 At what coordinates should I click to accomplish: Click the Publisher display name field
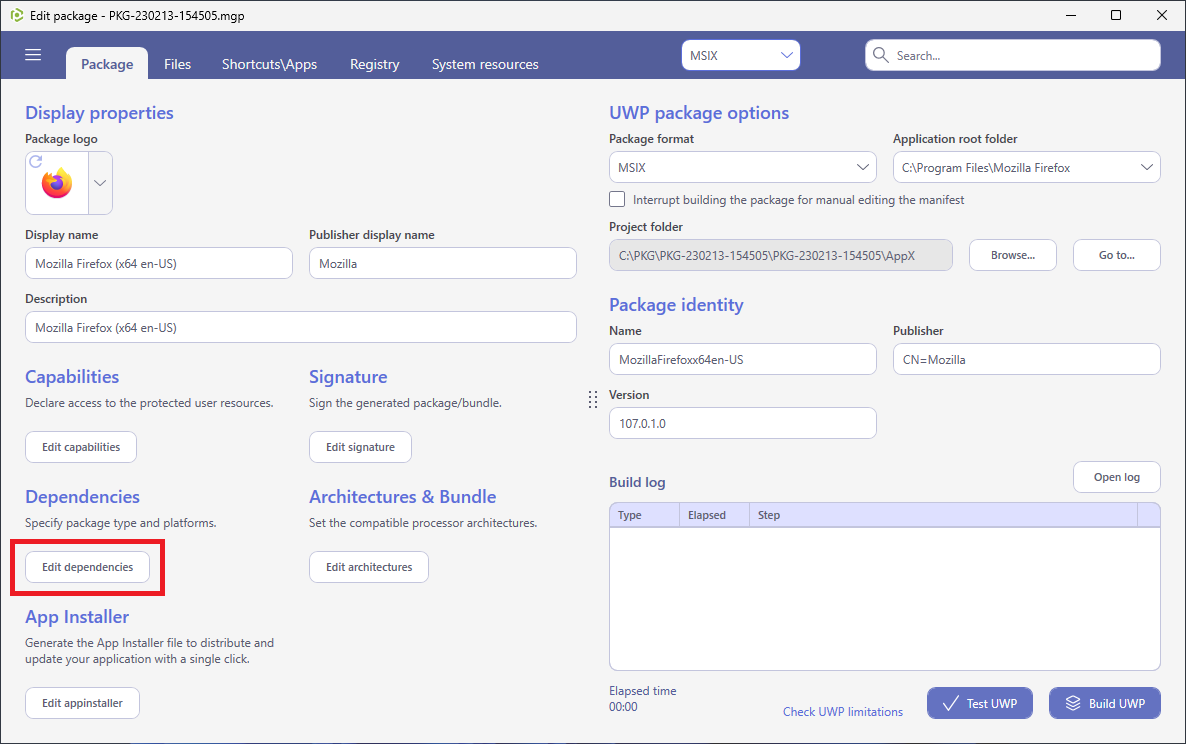pyautogui.click(x=442, y=263)
